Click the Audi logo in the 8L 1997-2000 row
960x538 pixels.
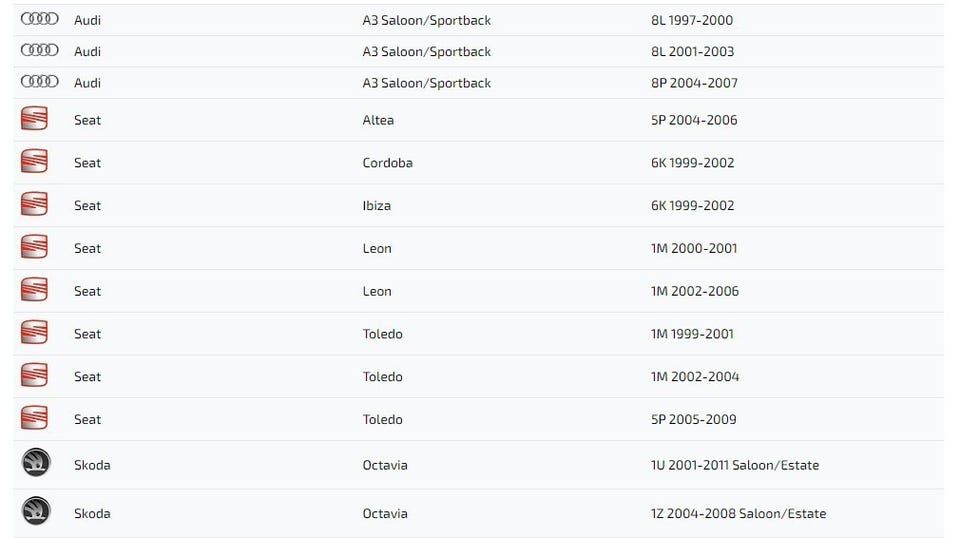click(x=39, y=20)
